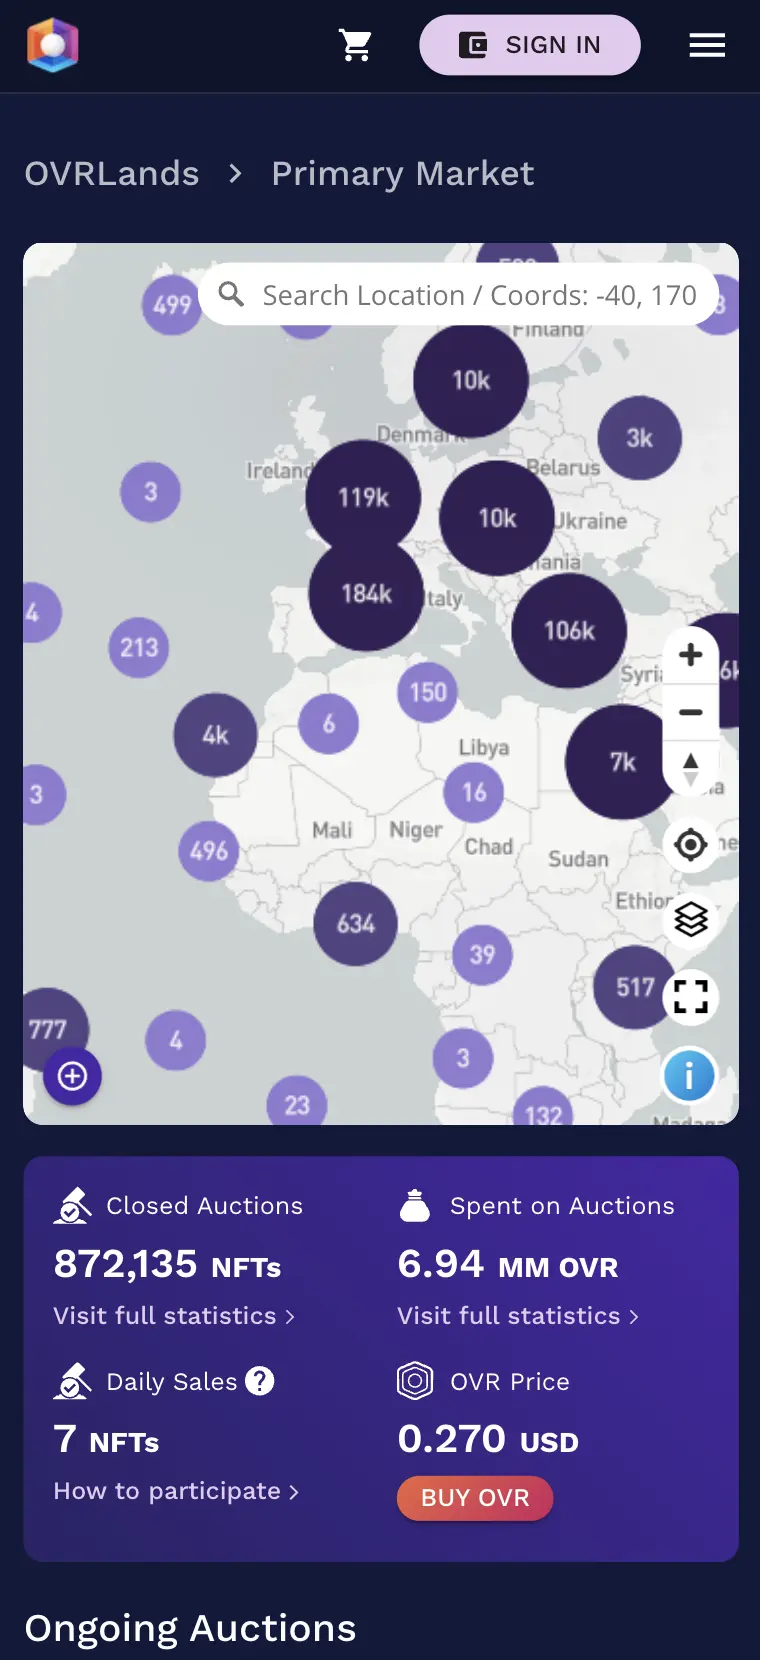Open the hamburger menu
This screenshot has width=760, height=1660.
click(707, 45)
